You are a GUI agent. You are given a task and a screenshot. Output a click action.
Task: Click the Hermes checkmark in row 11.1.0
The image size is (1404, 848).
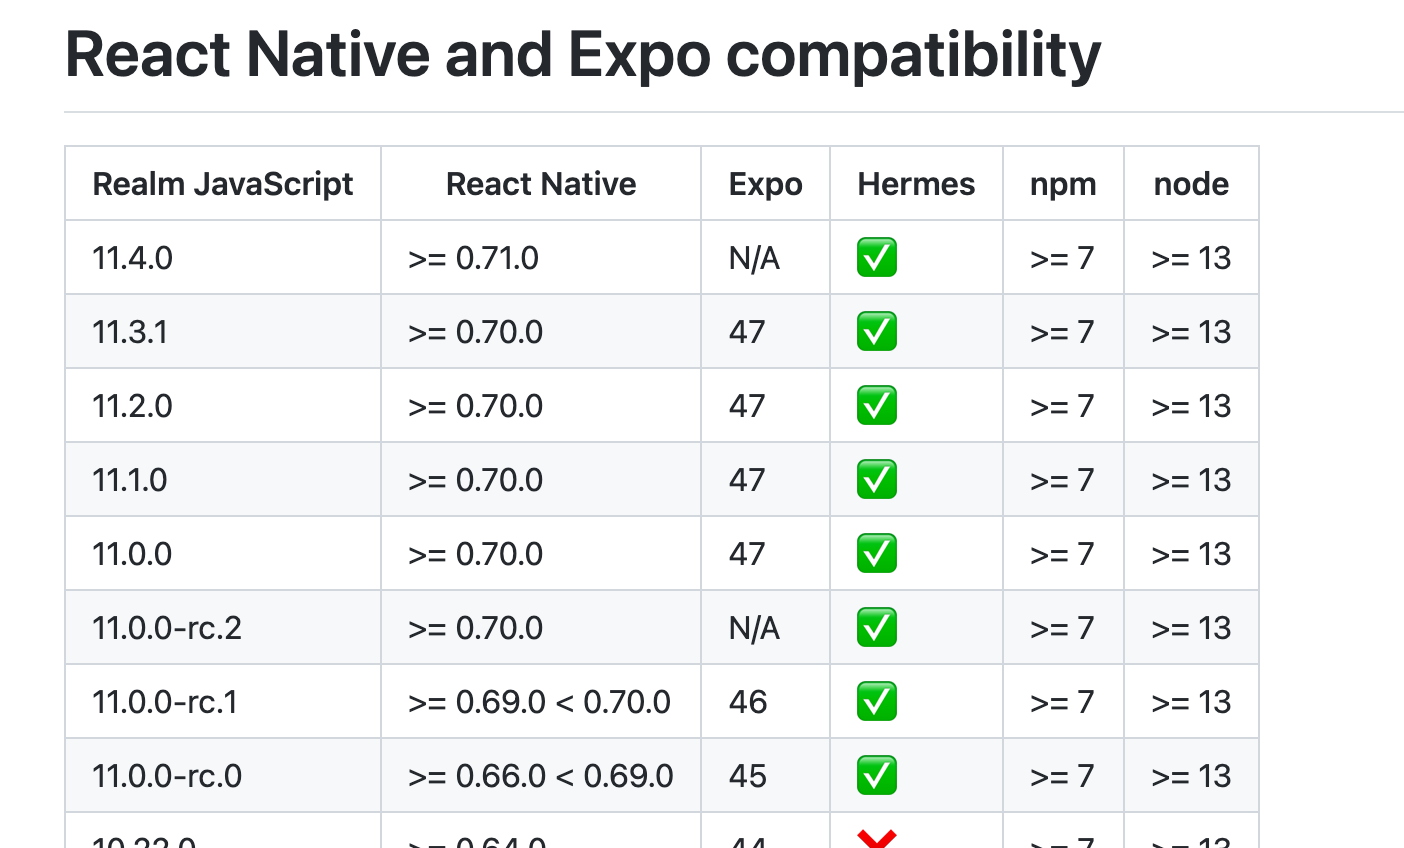(877, 480)
